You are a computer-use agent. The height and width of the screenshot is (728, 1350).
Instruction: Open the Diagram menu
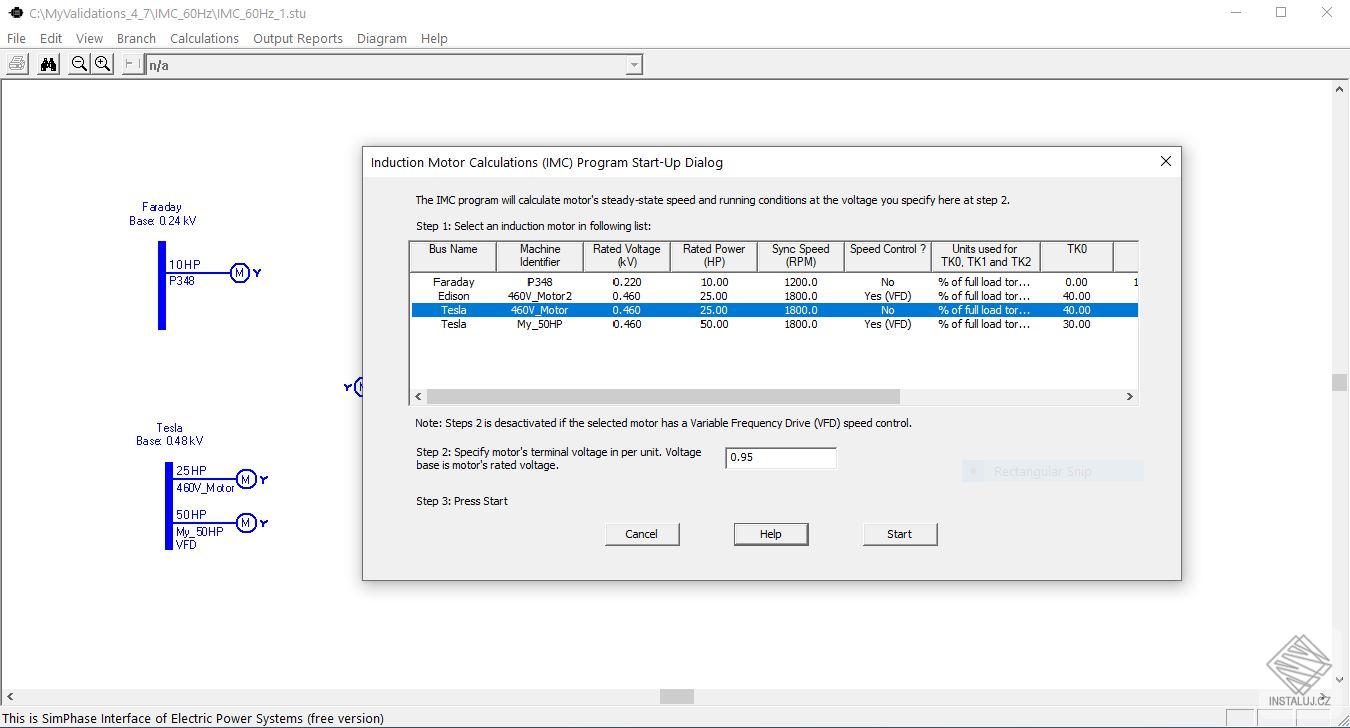click(x=382, y=38)
